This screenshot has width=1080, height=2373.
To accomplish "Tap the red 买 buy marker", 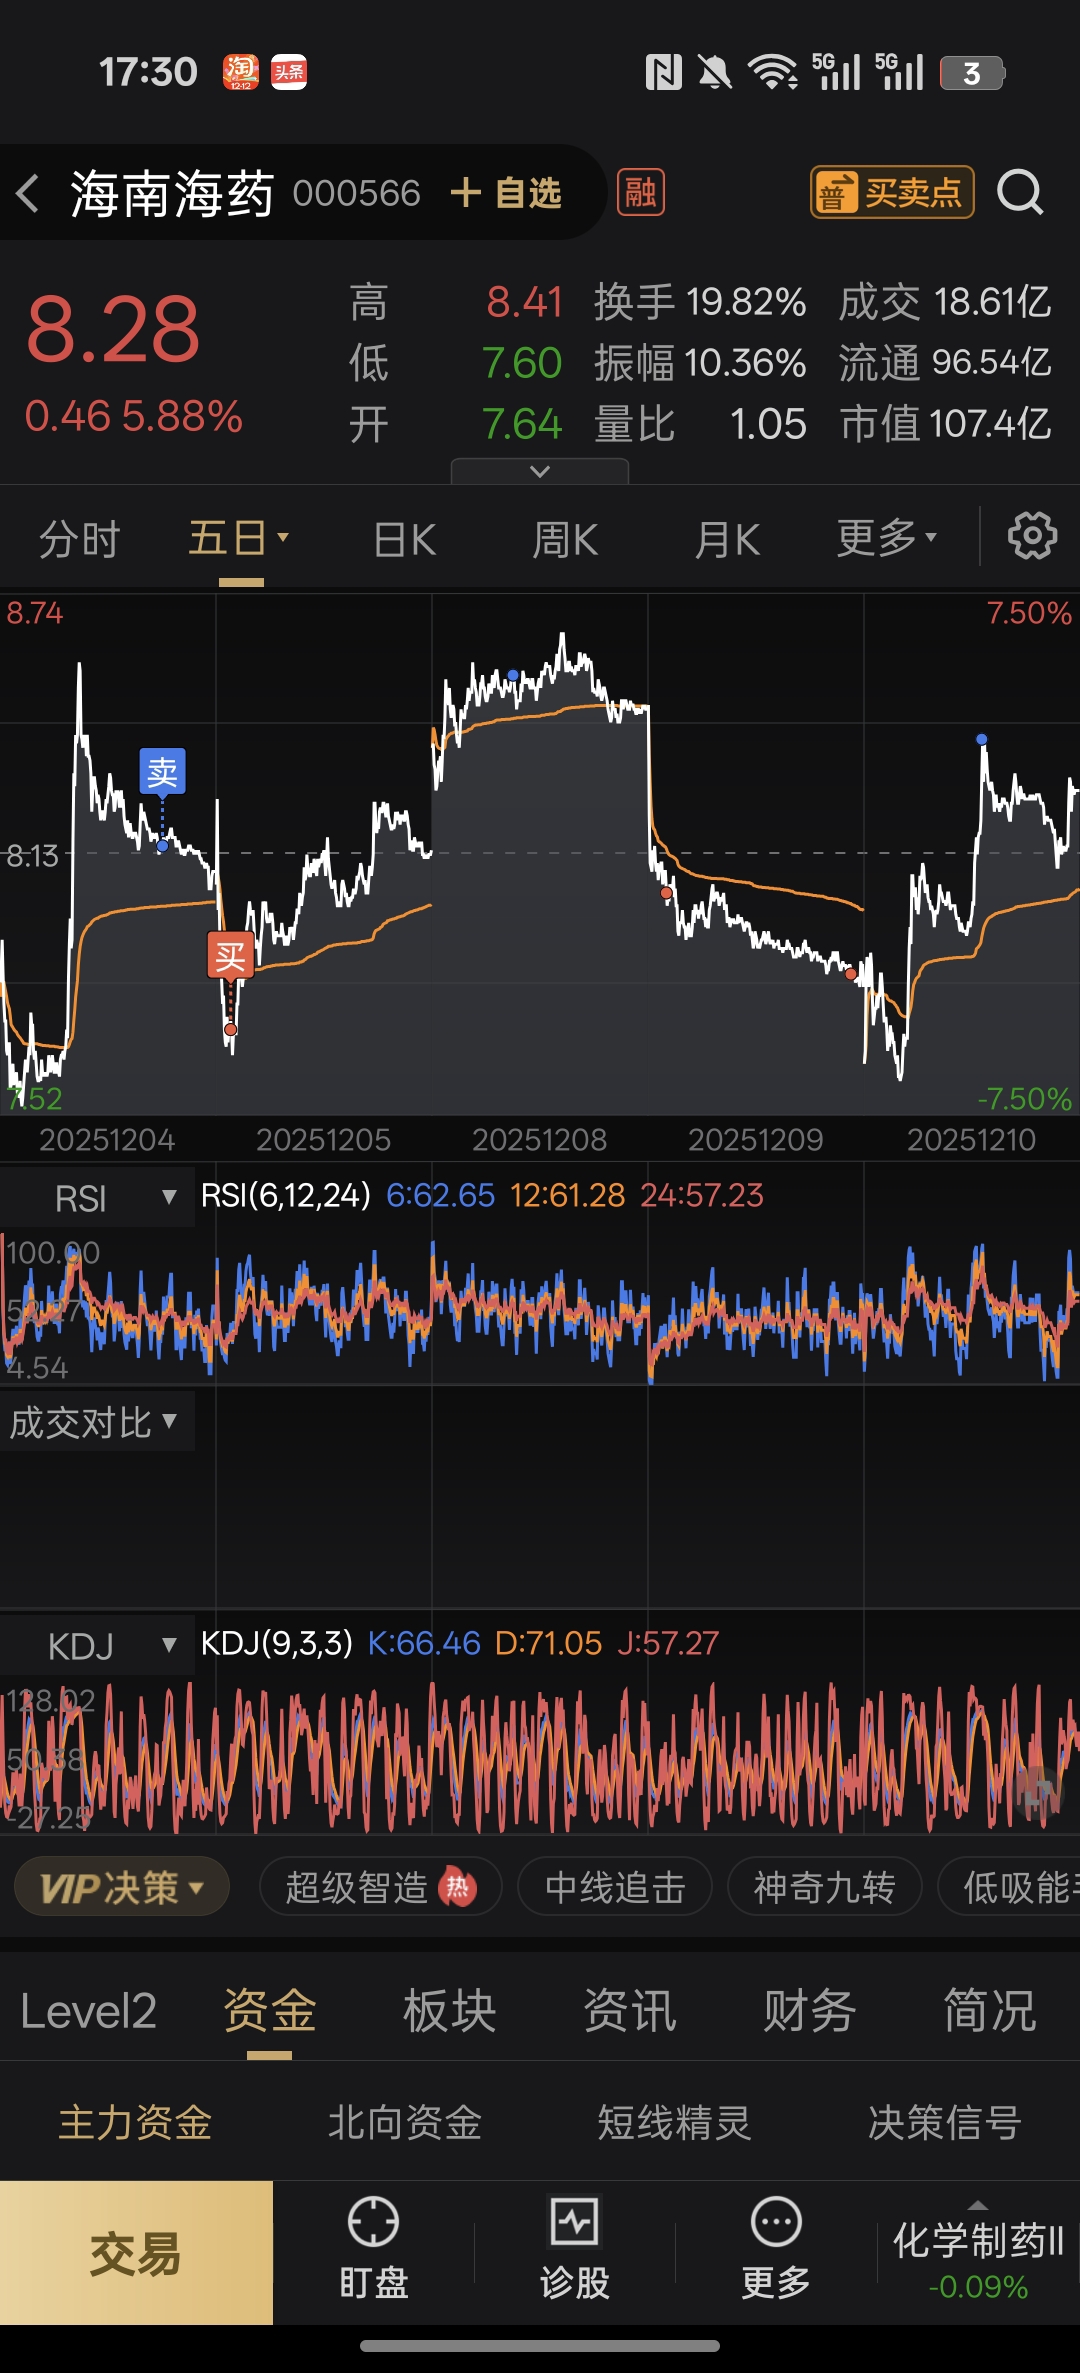I will tap(230, 955).
